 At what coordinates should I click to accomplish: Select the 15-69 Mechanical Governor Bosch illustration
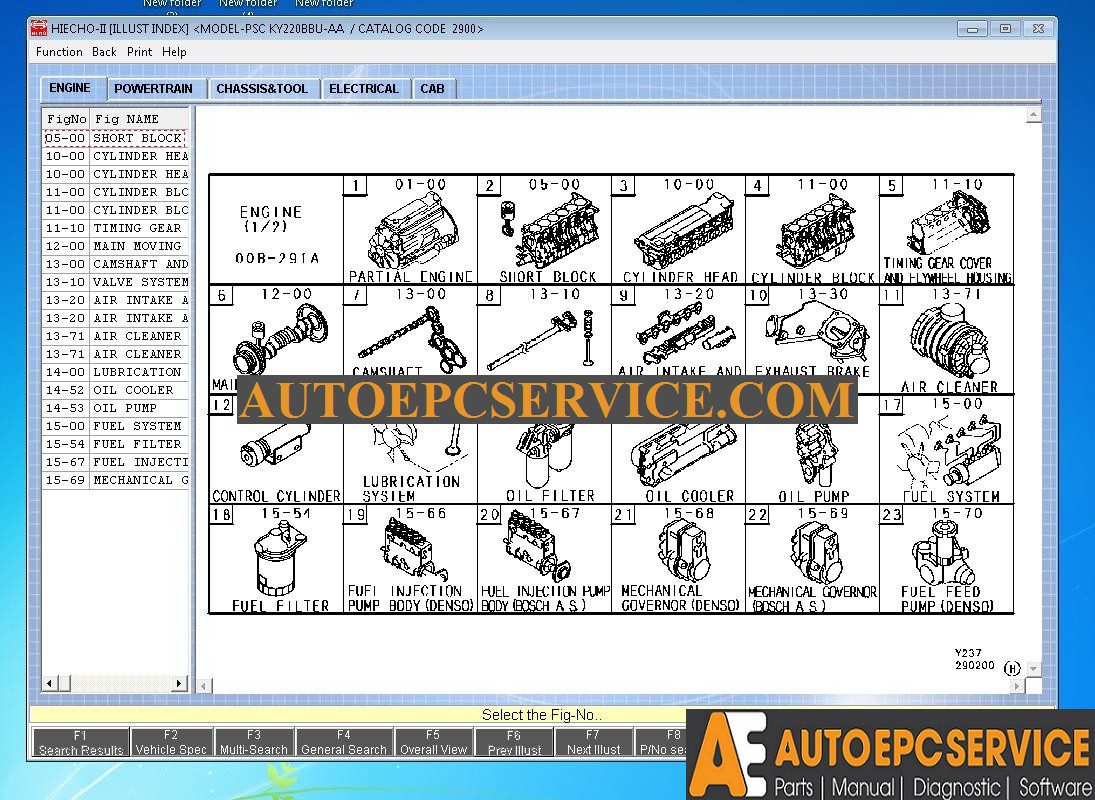[x=812, y=559]
